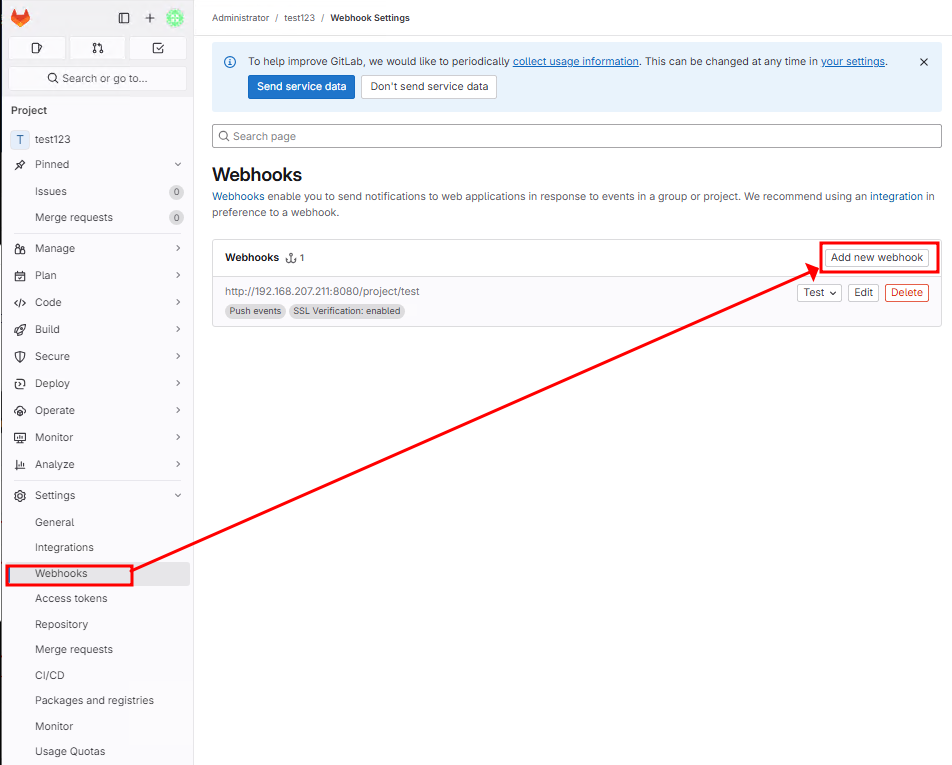Click the Operate cloud gear icon
Image resolution: width=952 pixels, height=765 pixels.
pos(20,410)
